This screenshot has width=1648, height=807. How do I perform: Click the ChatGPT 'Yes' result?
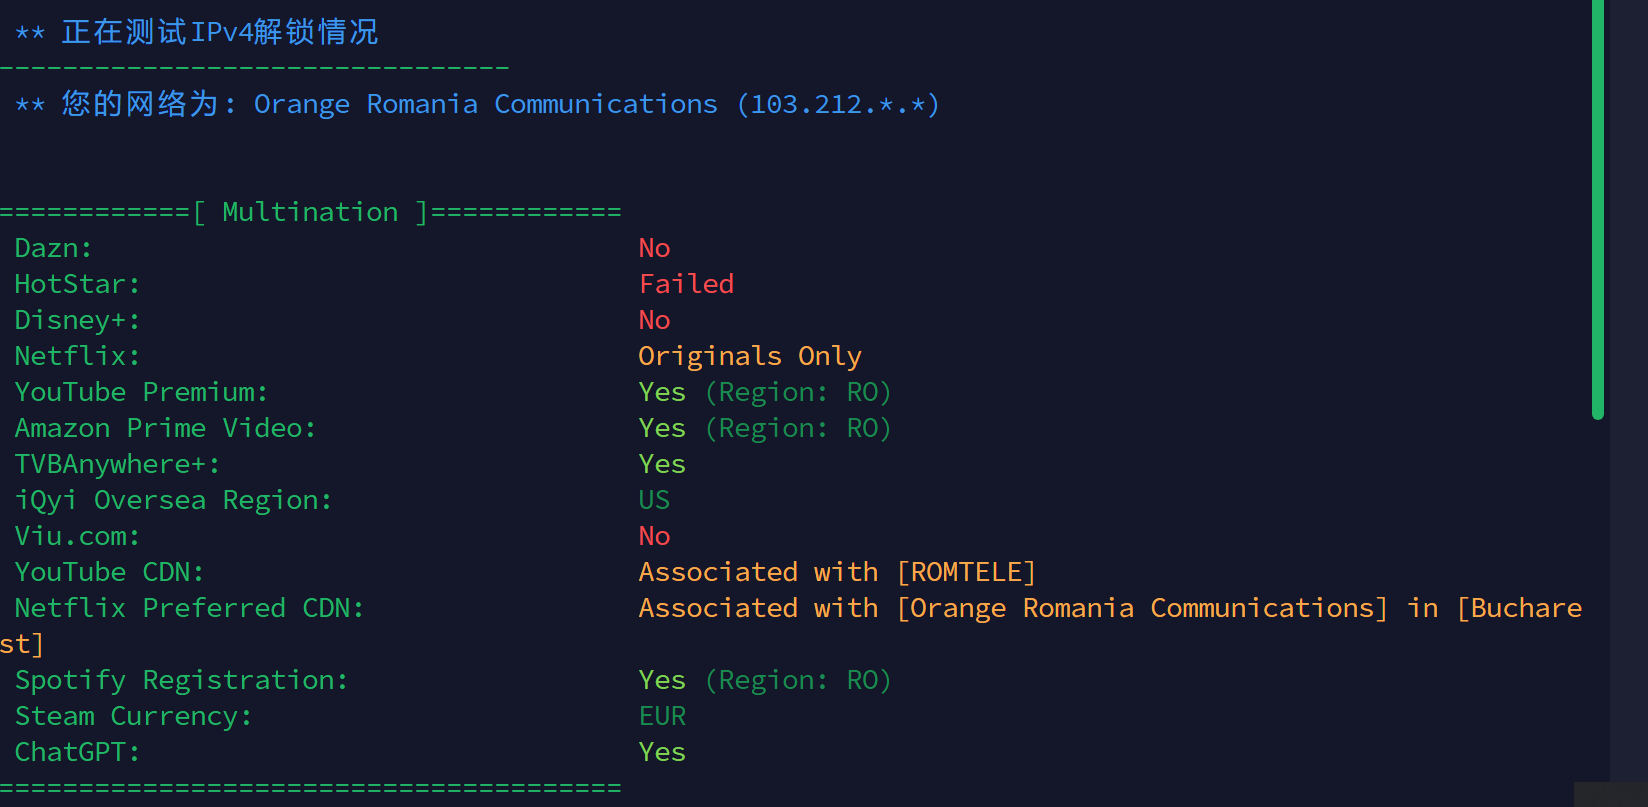click(662, 752)
